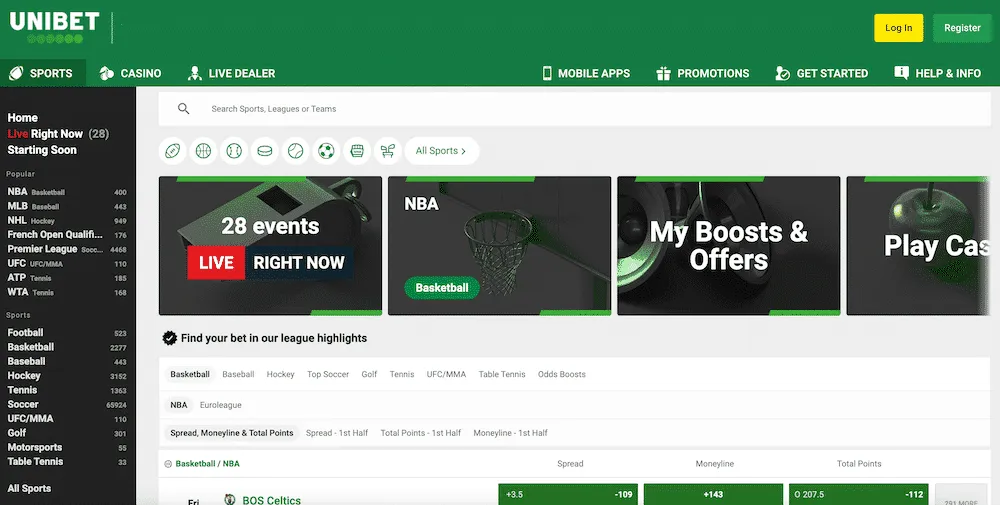This screenshot has height=505, width=1000.
Task: Open Promotions menu
Action: point(703,73)
